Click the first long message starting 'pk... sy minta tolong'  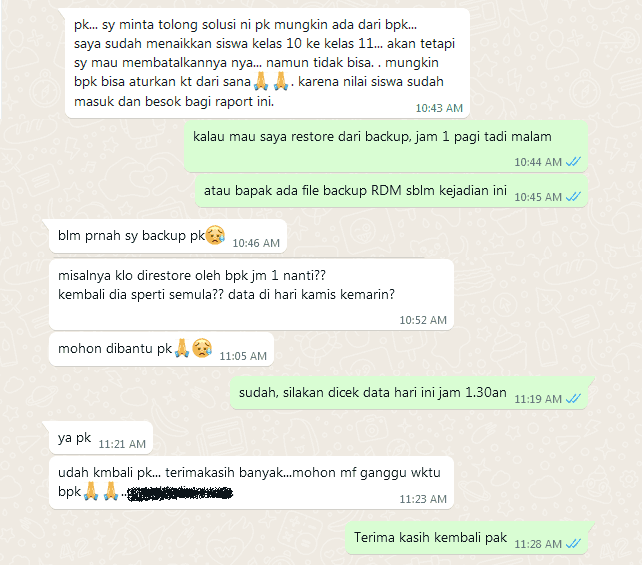[267, 63]
